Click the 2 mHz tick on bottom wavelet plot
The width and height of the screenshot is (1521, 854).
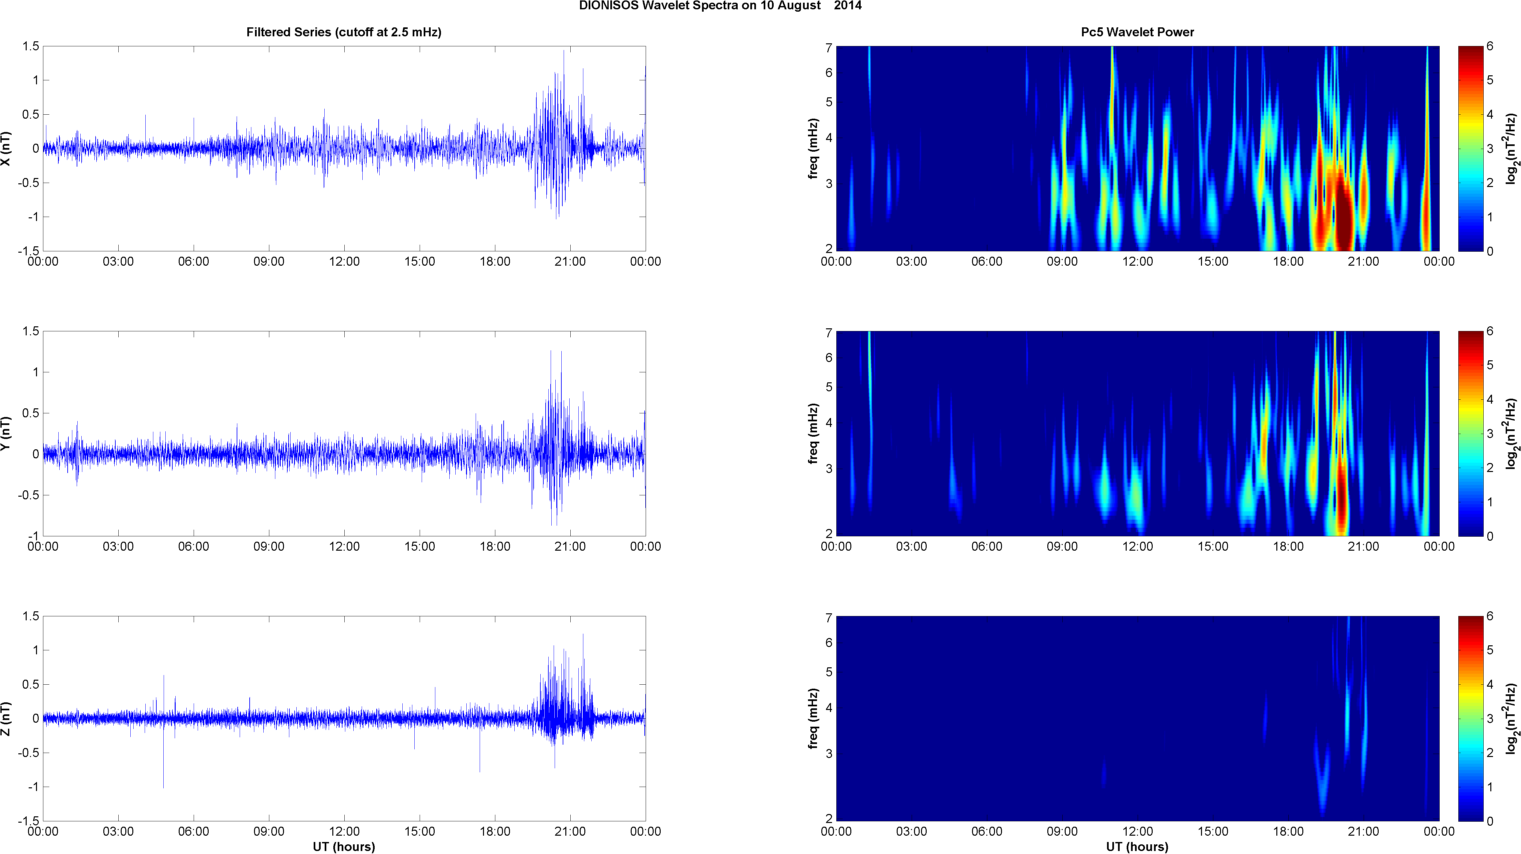click(829, 819)
